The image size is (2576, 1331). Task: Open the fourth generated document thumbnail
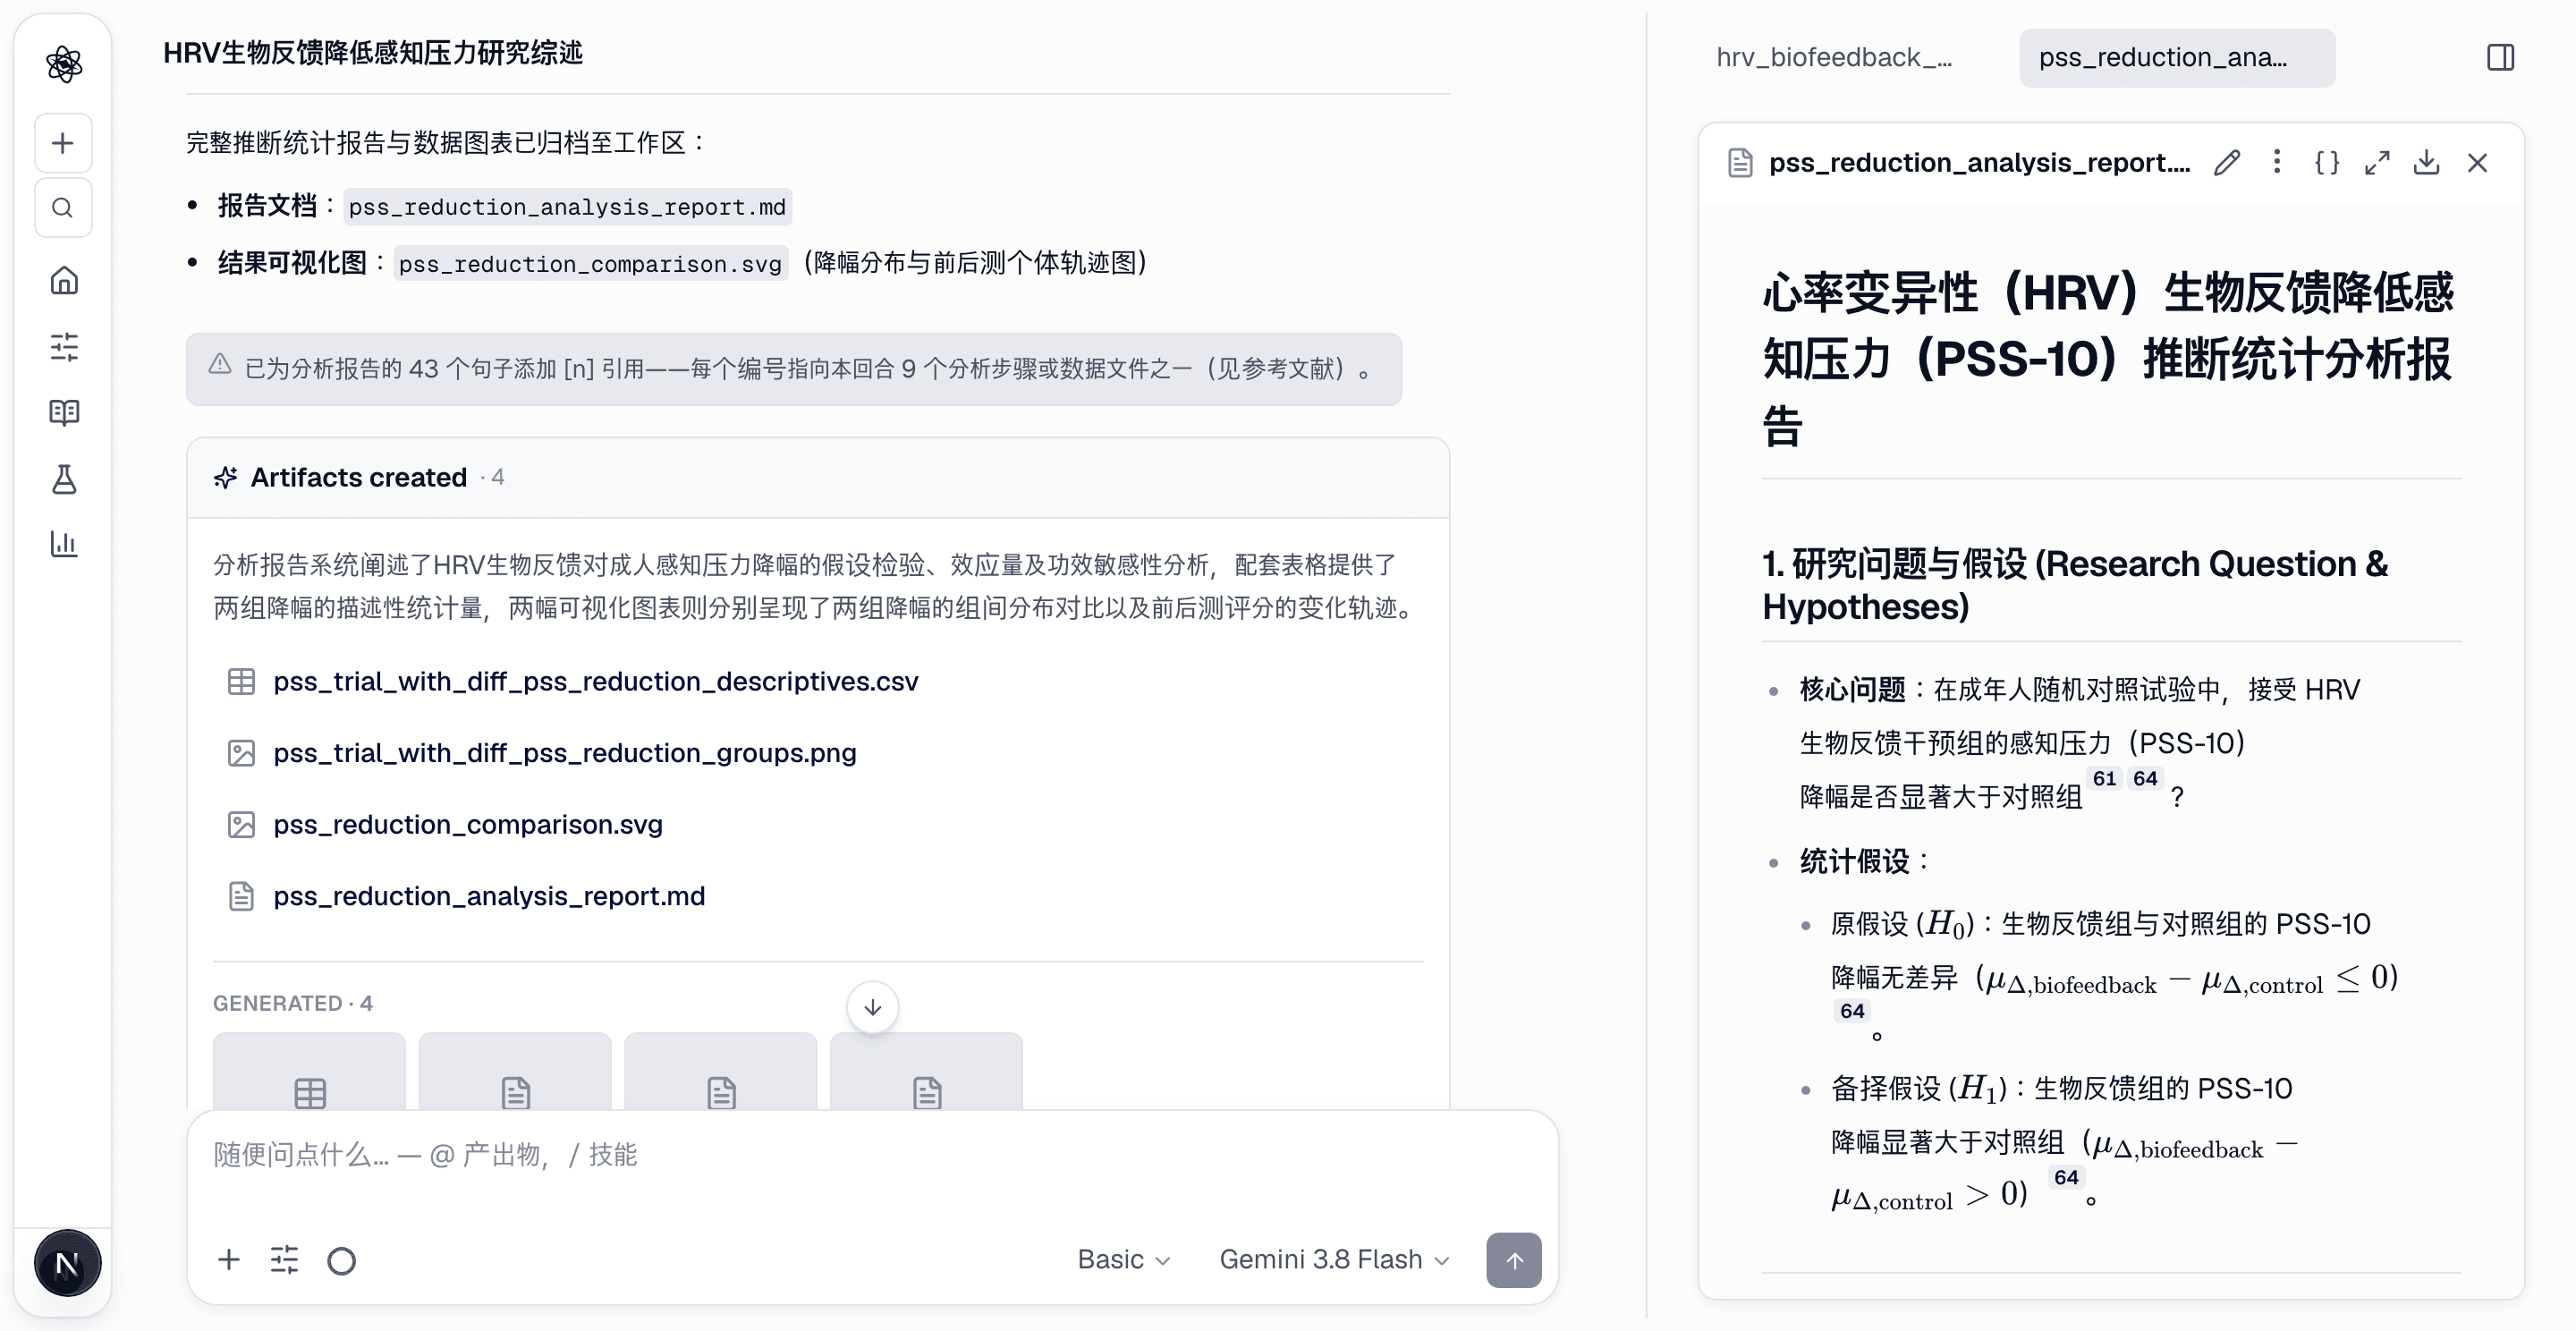click(927, 1071)
